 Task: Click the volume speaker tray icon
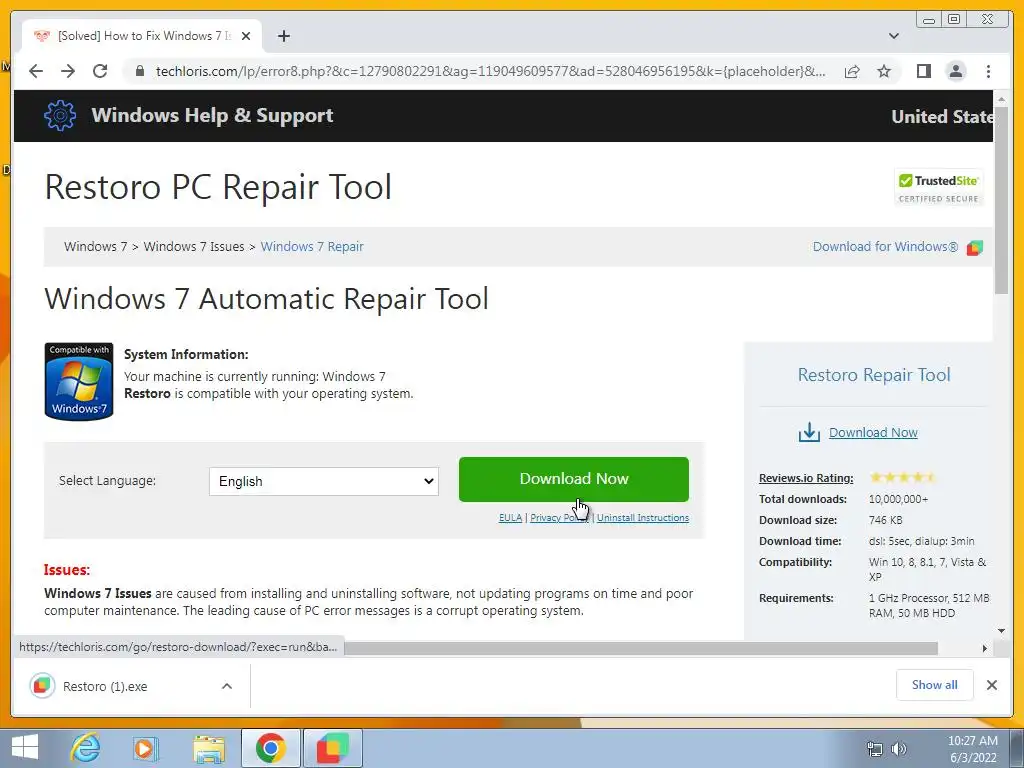tap(899, 749)
